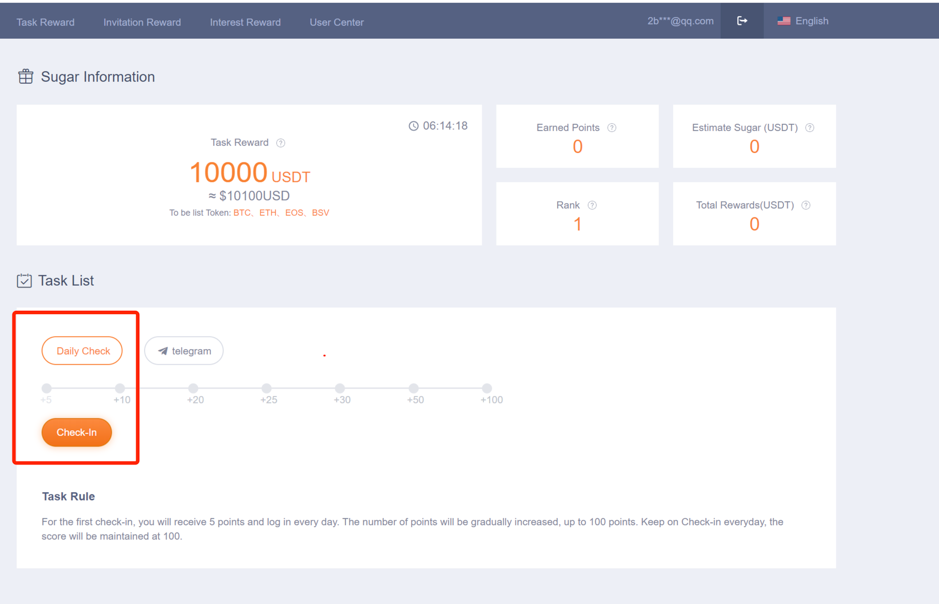
Task: Open Interest Reward section
Action: (x=245, y=22)
